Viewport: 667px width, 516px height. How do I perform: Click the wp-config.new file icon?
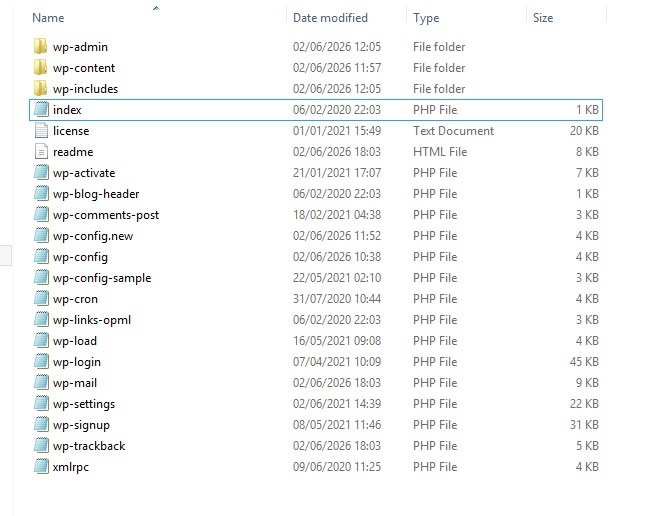click(41, 236)
